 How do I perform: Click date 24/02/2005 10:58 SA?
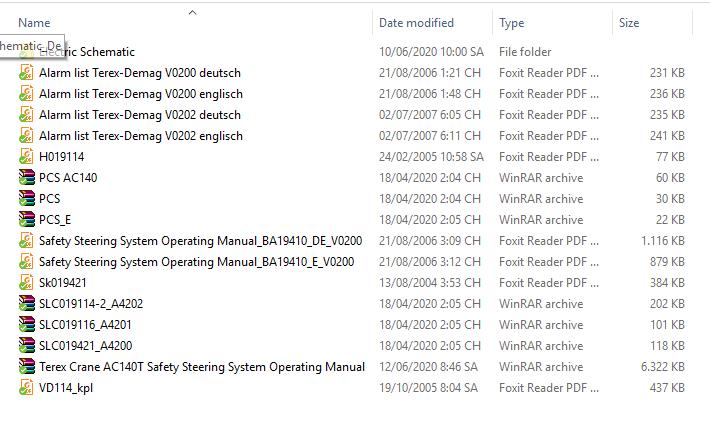tap(431, 157)
